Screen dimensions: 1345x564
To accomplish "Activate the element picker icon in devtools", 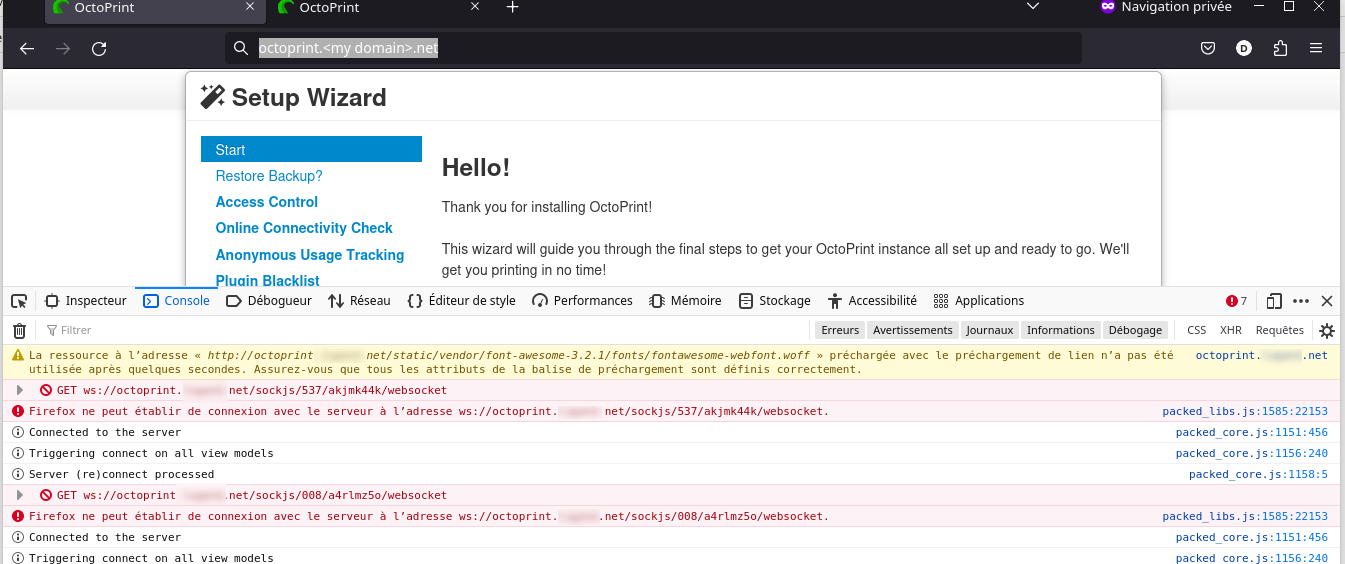I will coord(19,301).
